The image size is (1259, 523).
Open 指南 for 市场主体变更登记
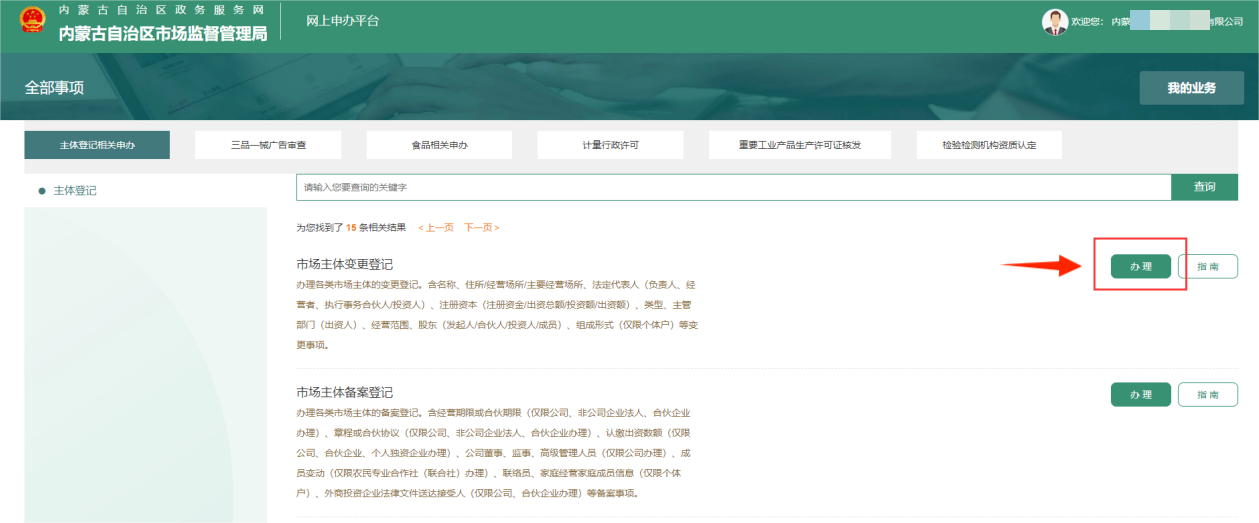(x=1207, y=266)
